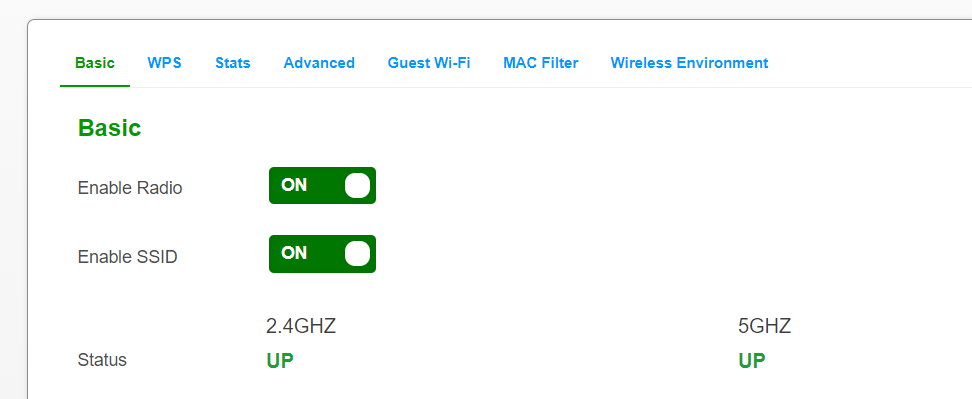Click the Enable Radio label text

tap(130, 188)
